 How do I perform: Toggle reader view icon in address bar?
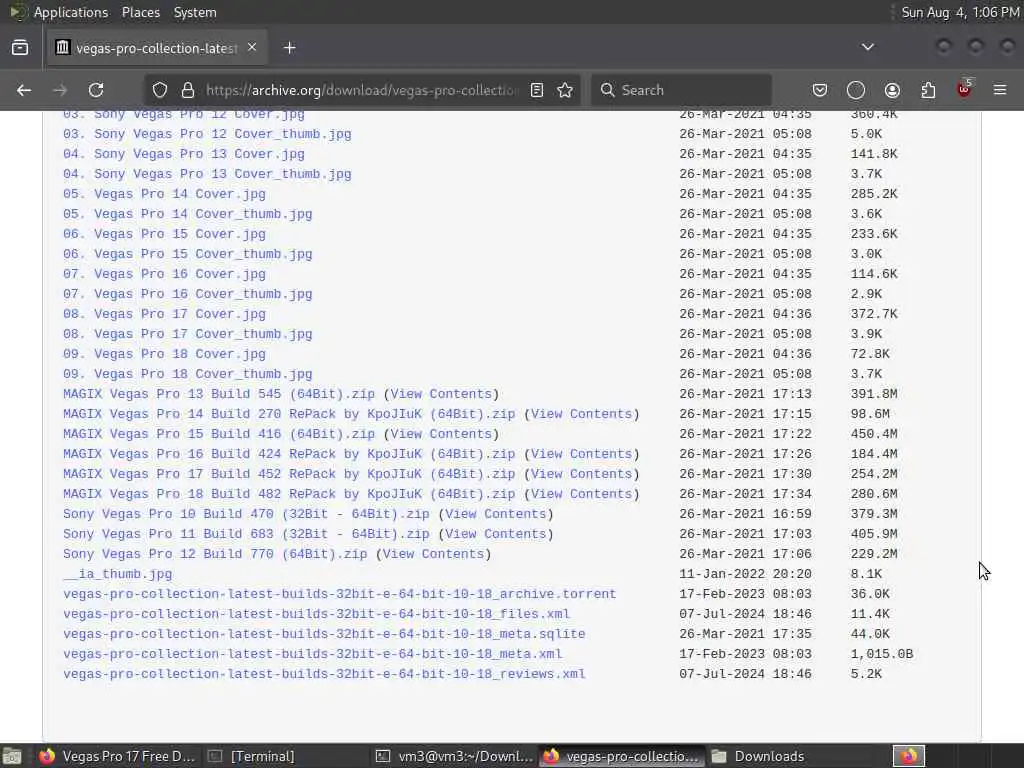[x=537, y=90]
